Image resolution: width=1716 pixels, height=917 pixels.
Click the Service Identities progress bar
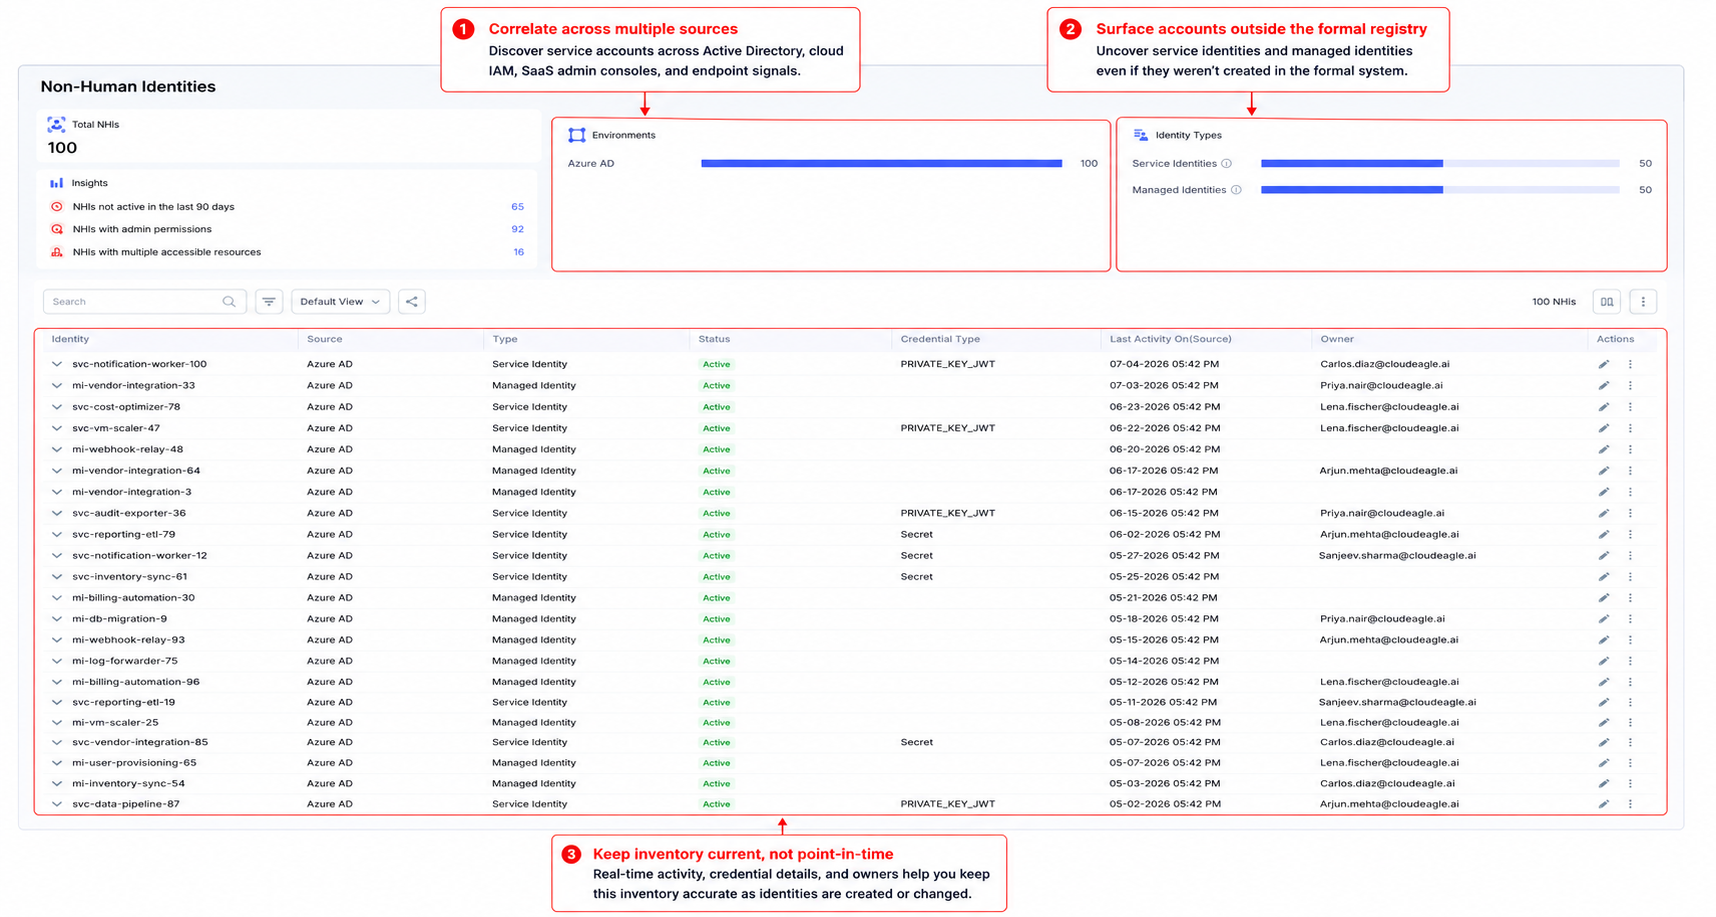point(1440,164)
